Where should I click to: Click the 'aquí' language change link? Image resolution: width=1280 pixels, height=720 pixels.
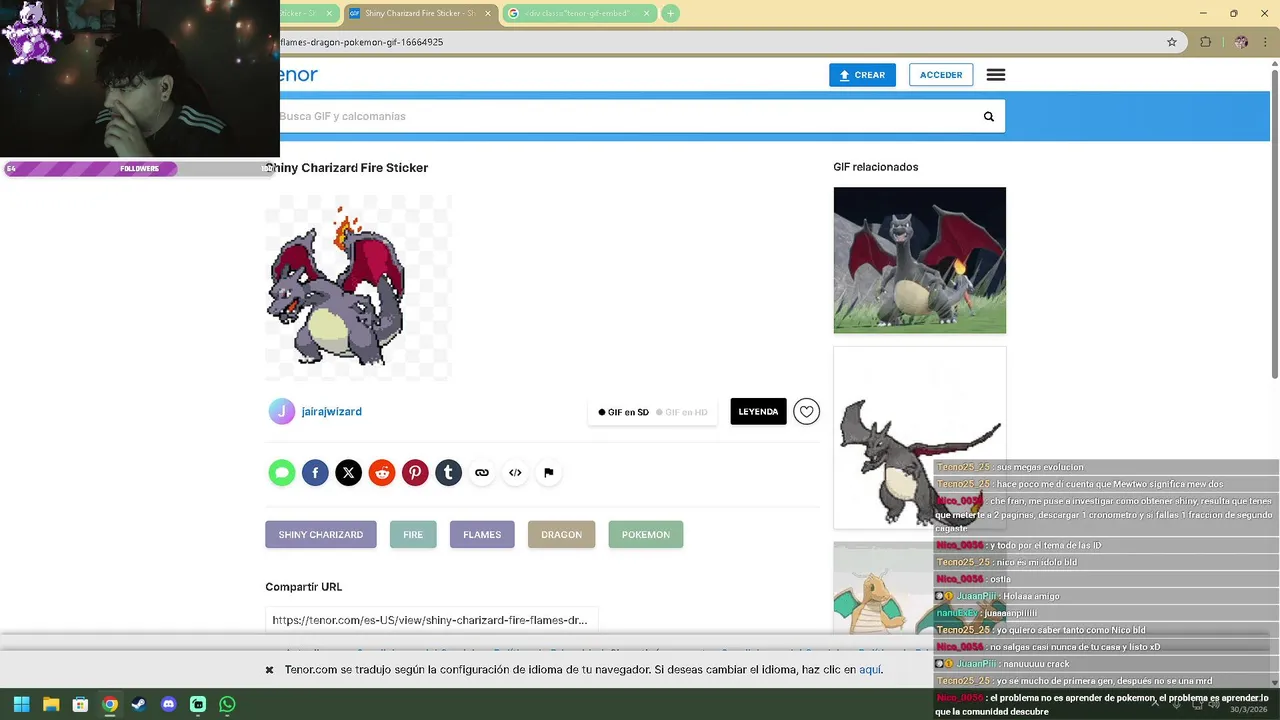(x=870, y=670)
